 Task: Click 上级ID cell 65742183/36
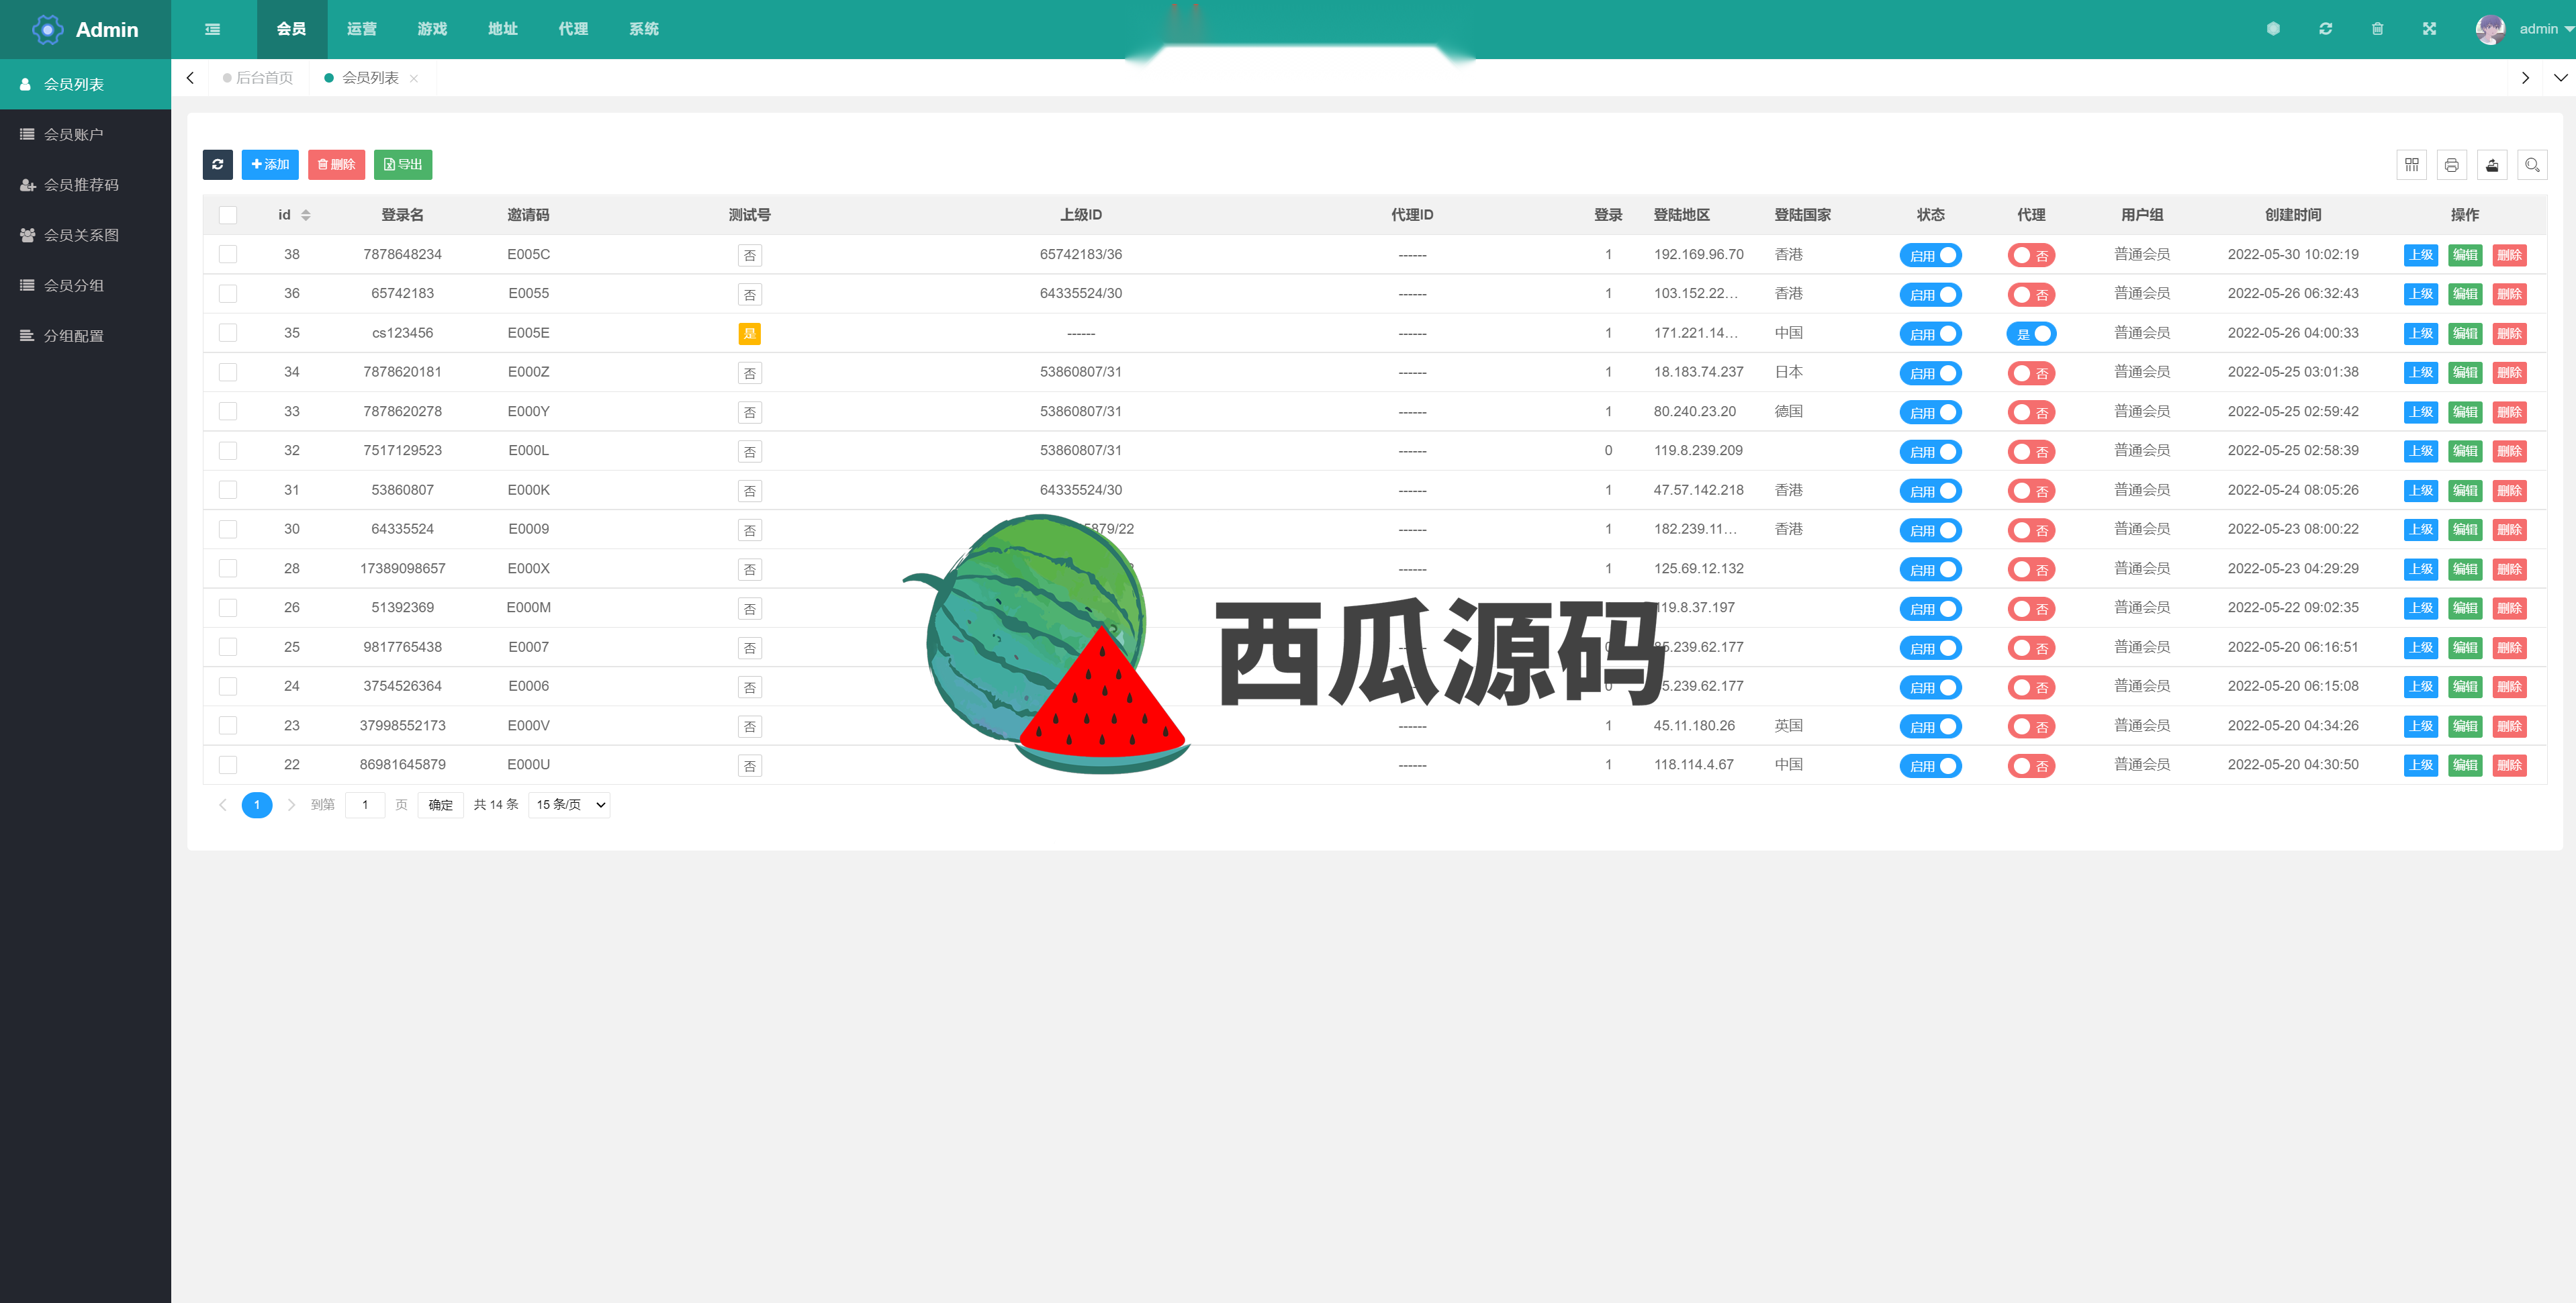1080,254
